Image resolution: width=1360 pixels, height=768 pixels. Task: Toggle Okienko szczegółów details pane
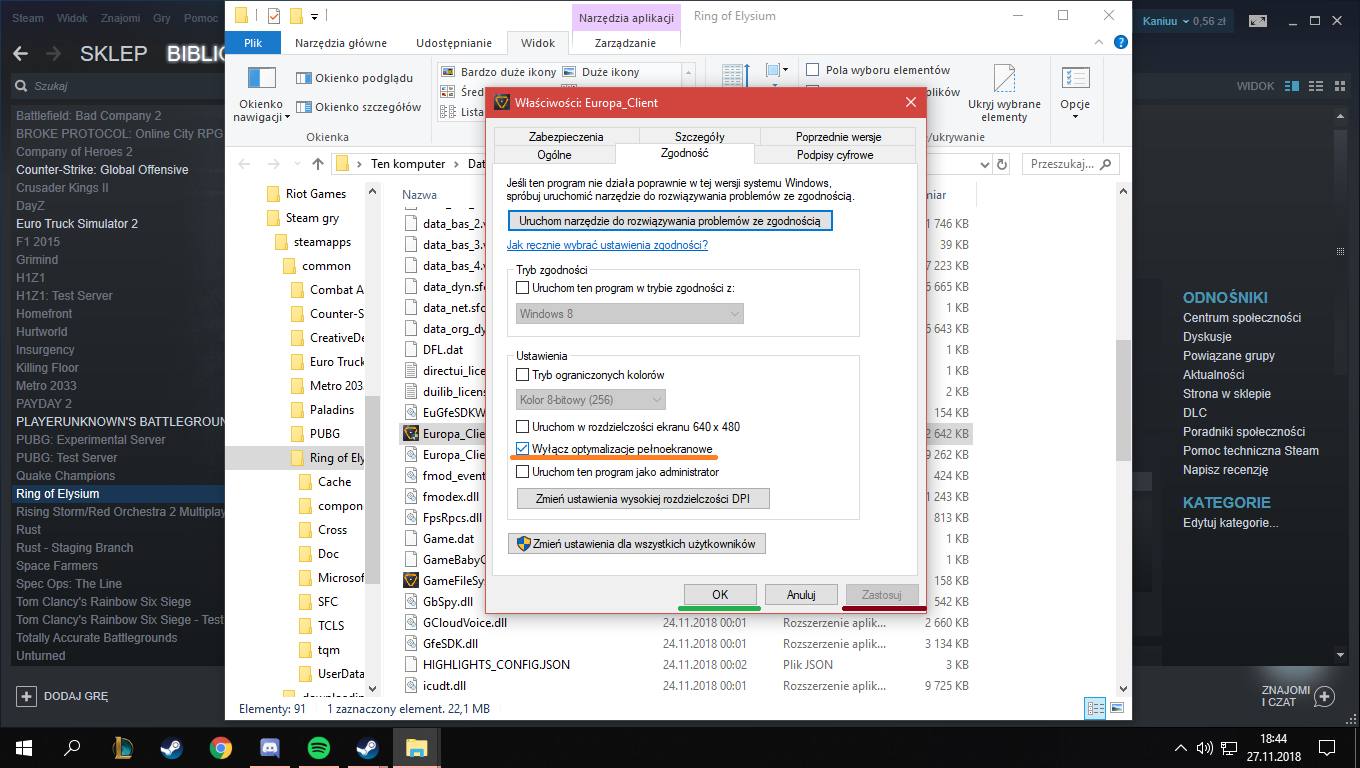[x=358, y=107]
